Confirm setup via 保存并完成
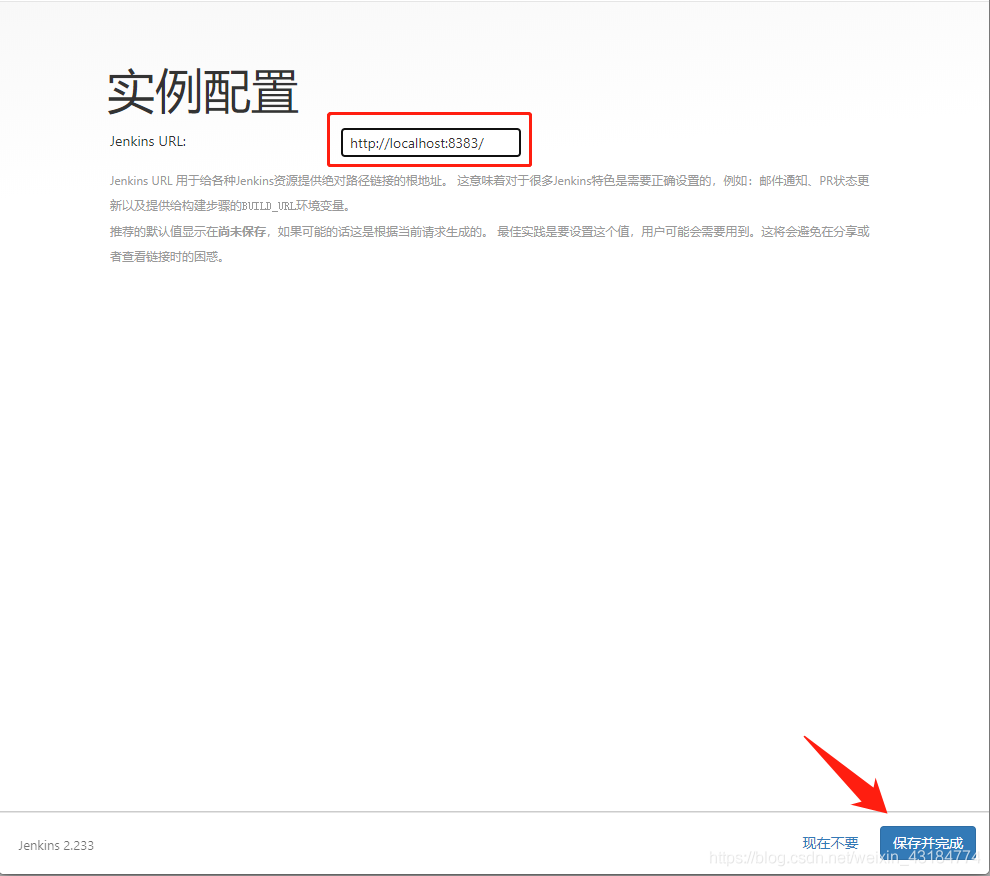 point(928,843)
